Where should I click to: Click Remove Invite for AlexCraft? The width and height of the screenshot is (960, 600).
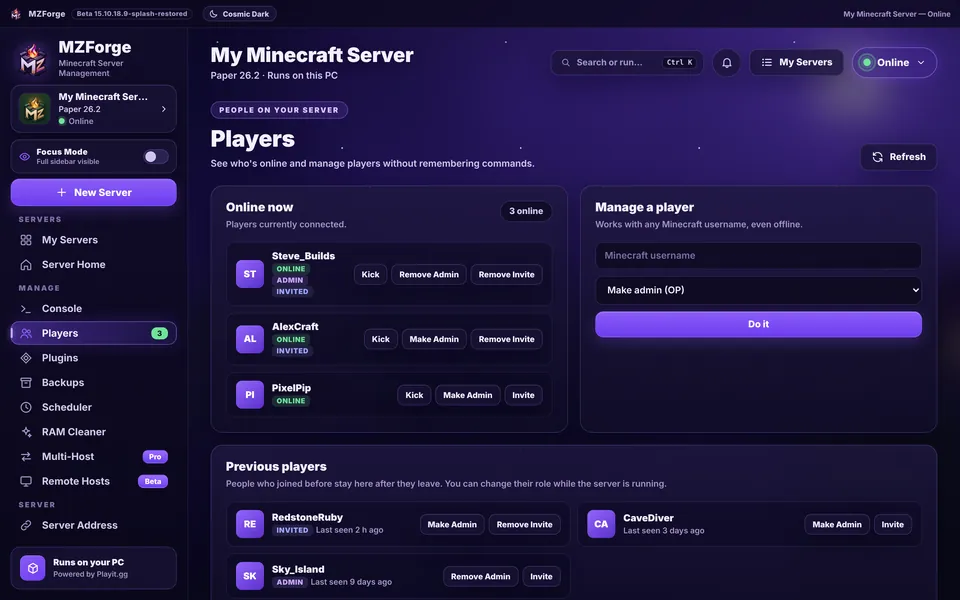[x=506, y=339]
